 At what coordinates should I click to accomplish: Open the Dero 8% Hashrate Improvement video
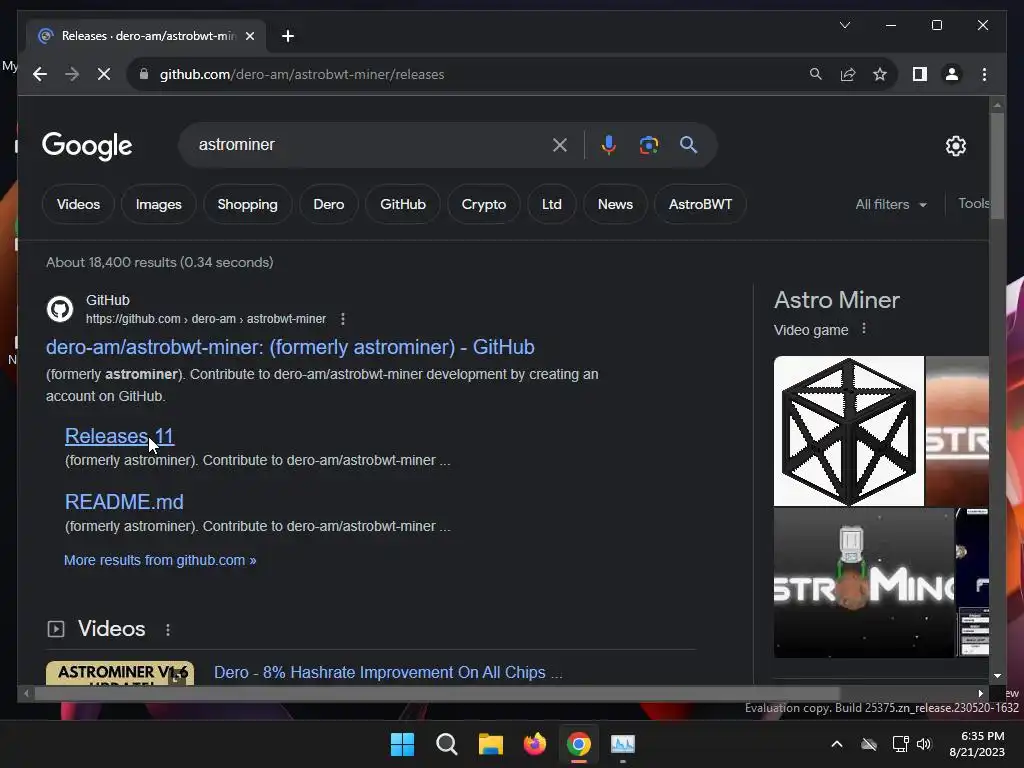click(388, 673)
